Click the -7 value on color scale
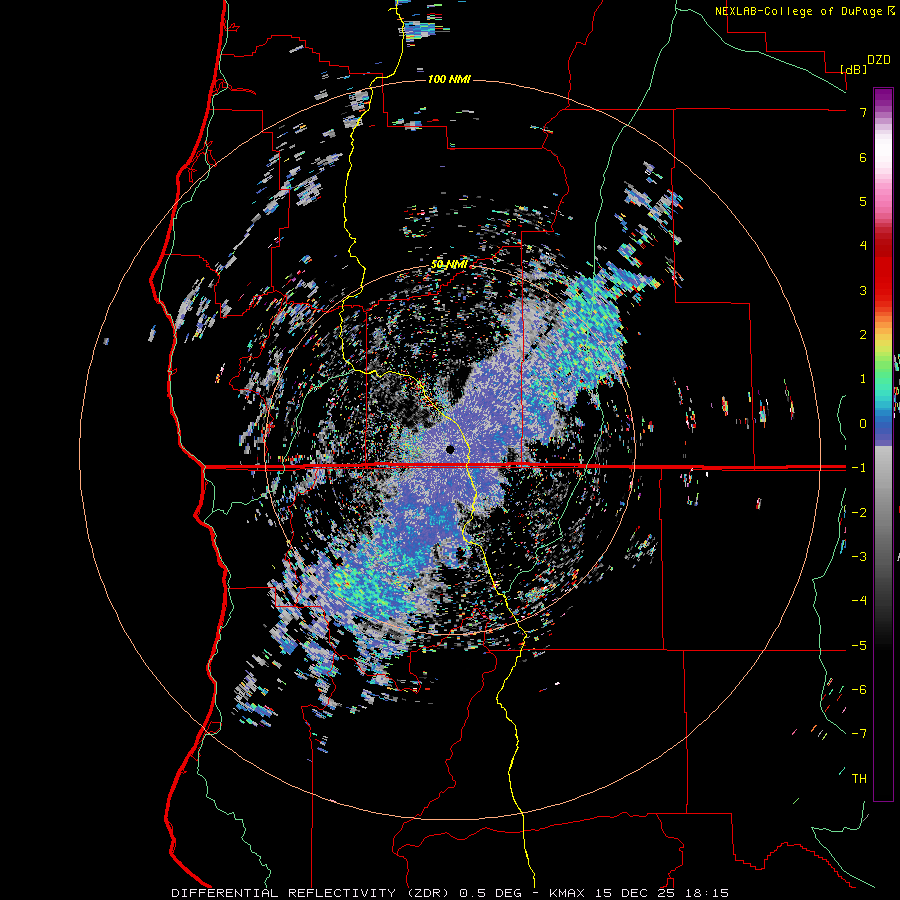900x900 pixels. 859,734
